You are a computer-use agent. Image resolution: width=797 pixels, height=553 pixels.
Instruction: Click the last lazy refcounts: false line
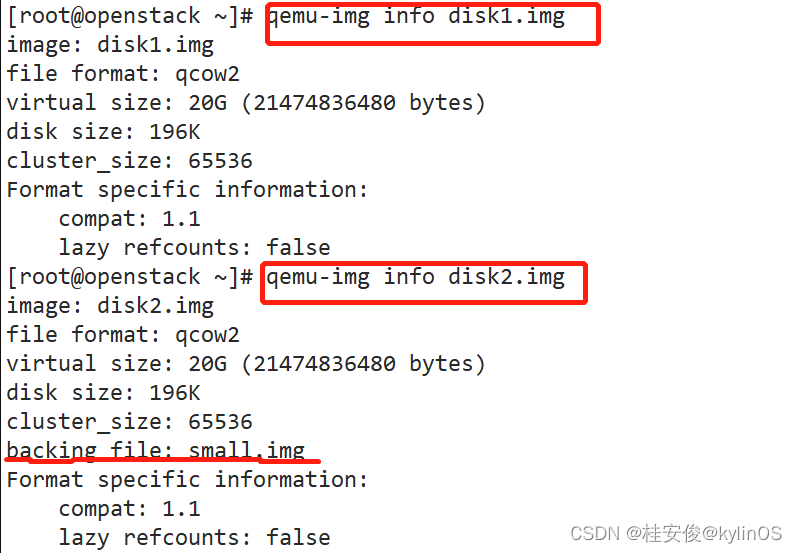(x=195, y=538)
